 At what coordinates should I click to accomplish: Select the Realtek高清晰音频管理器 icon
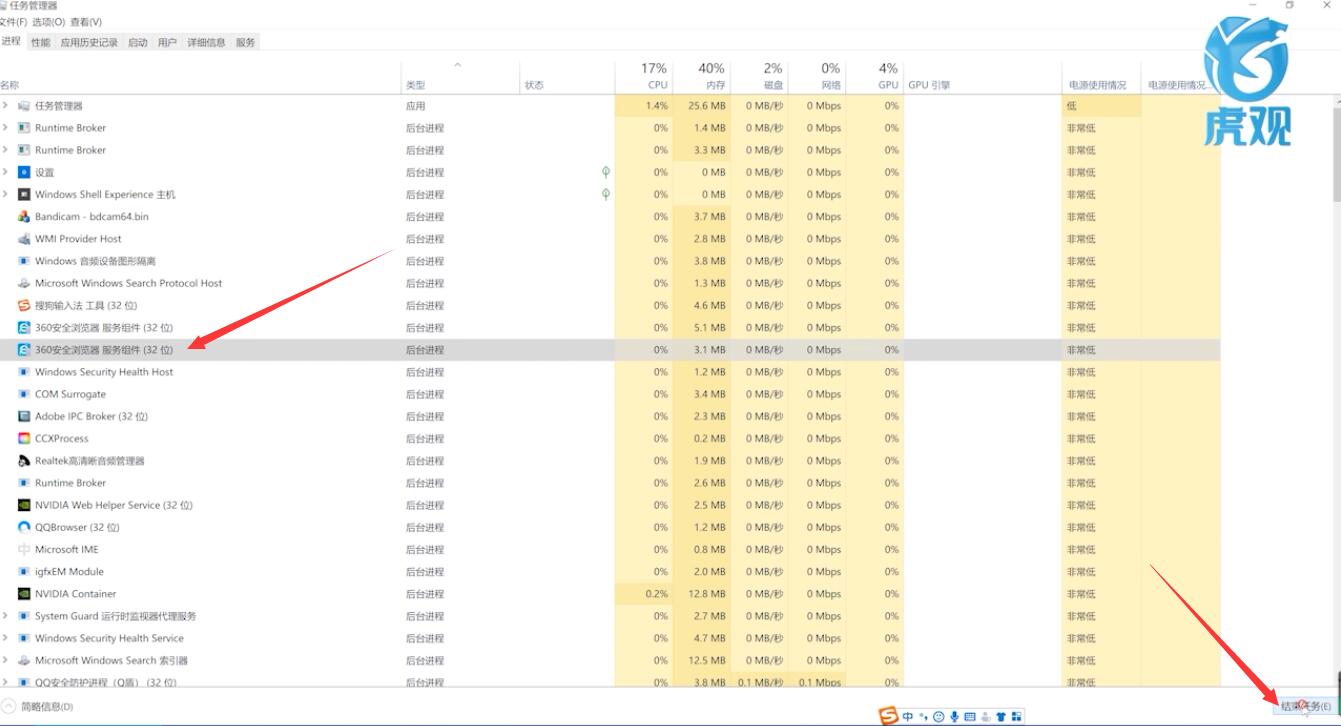[x=24, y=461]
